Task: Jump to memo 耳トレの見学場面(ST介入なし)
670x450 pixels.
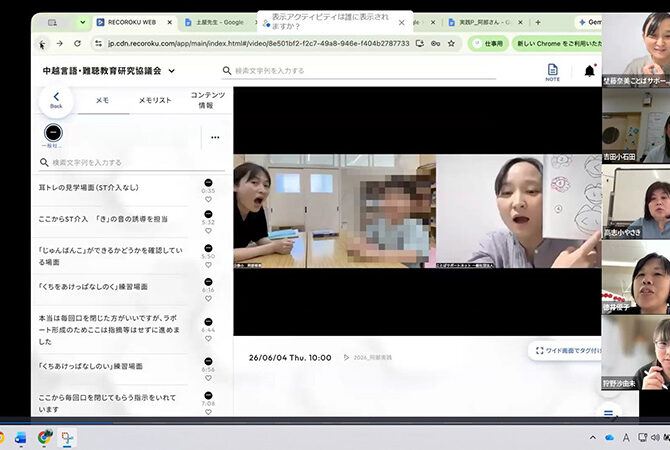Action: pyautogui.click(x=88, y=188)
